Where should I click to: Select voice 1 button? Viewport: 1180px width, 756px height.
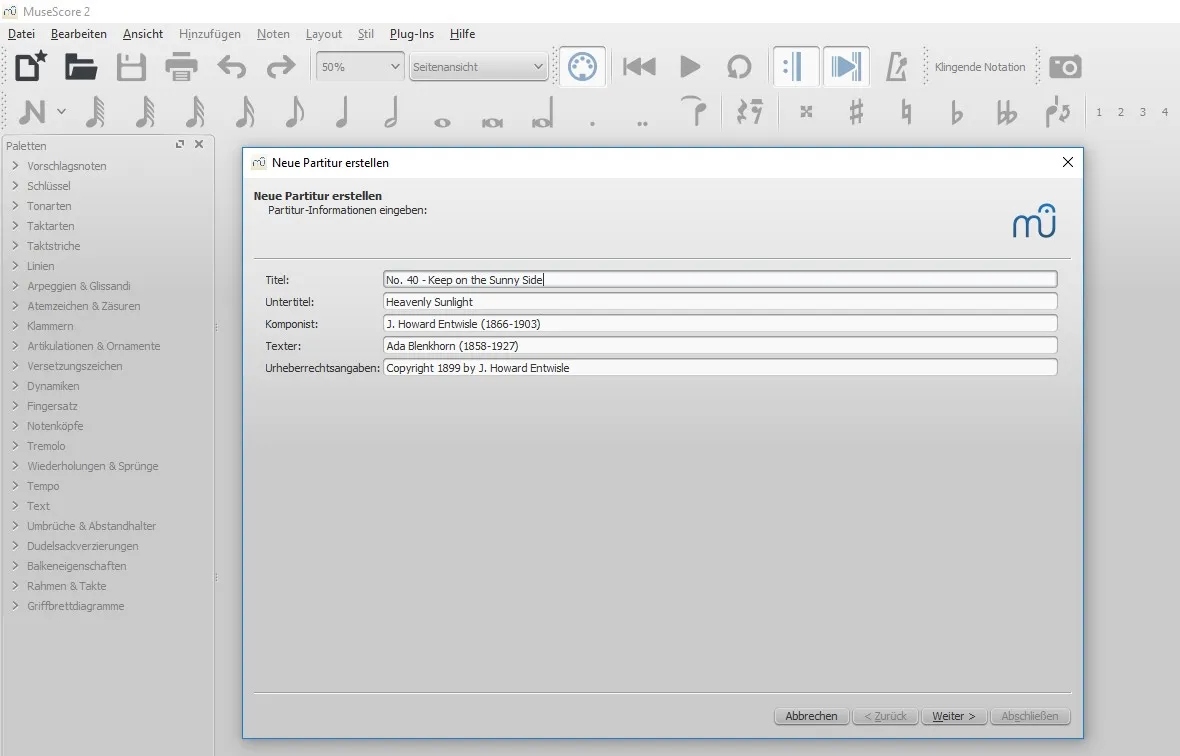[x=1099, y=112]
